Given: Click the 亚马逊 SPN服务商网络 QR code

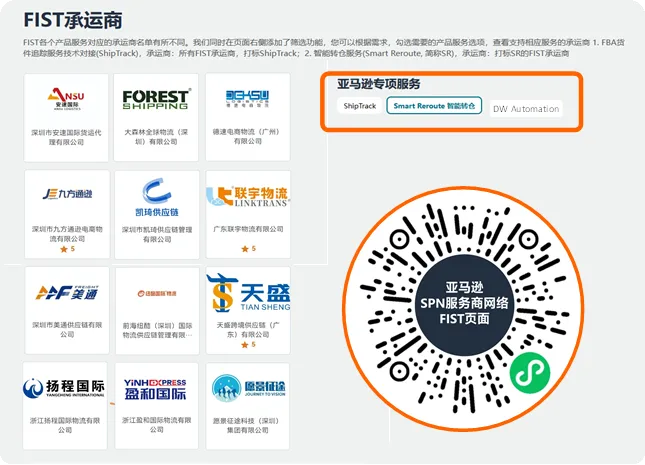Looking at the screenshot, I should pos(464,309).
